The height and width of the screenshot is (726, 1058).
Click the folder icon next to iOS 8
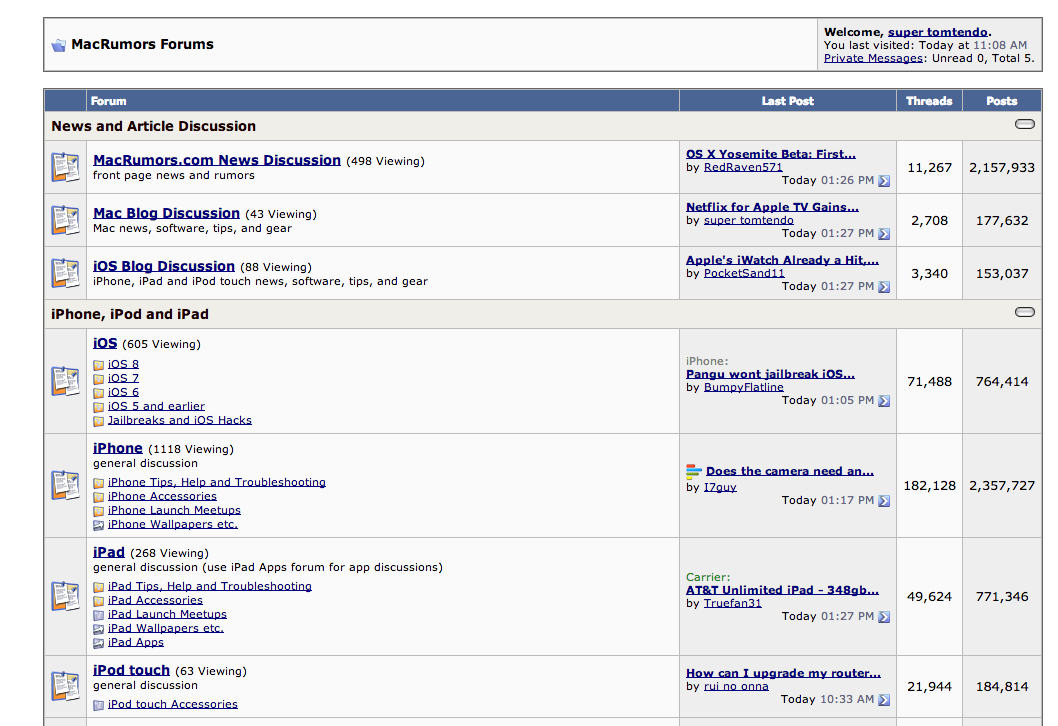point(99,365)
